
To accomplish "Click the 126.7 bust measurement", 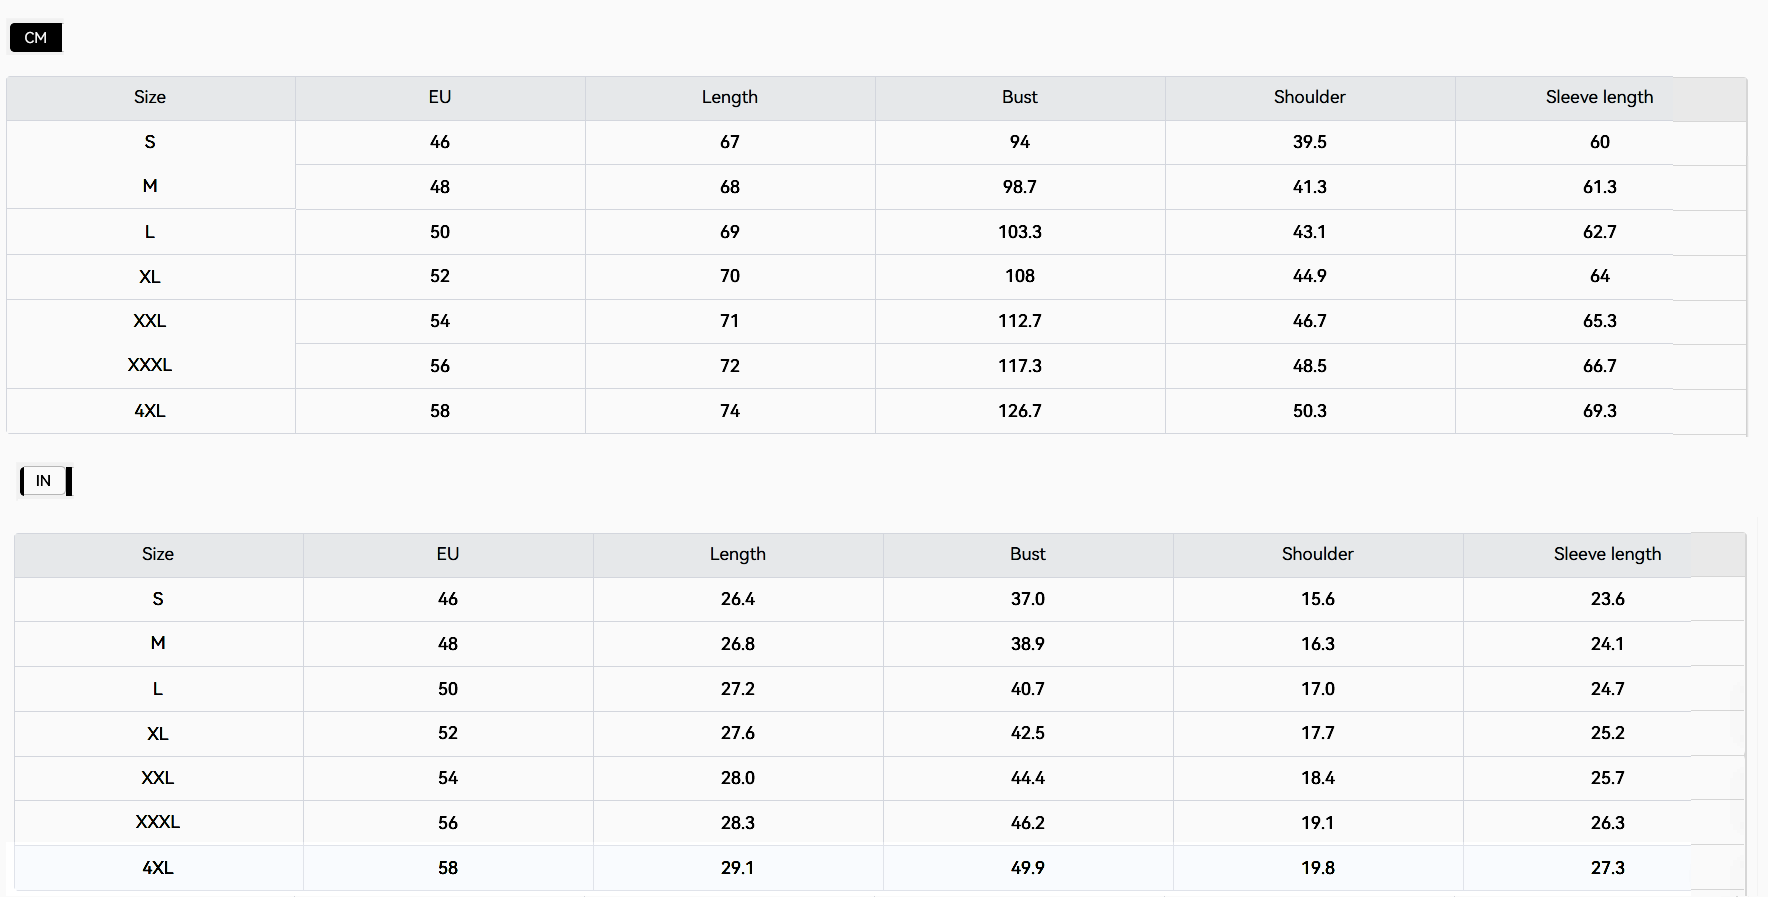I will [x=1019, y=411].
